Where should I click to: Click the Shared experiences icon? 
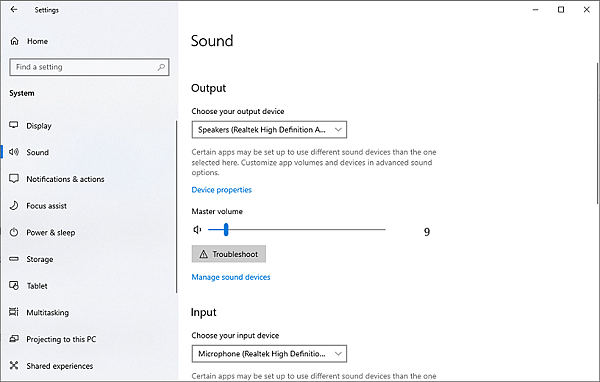coord(14,366)
